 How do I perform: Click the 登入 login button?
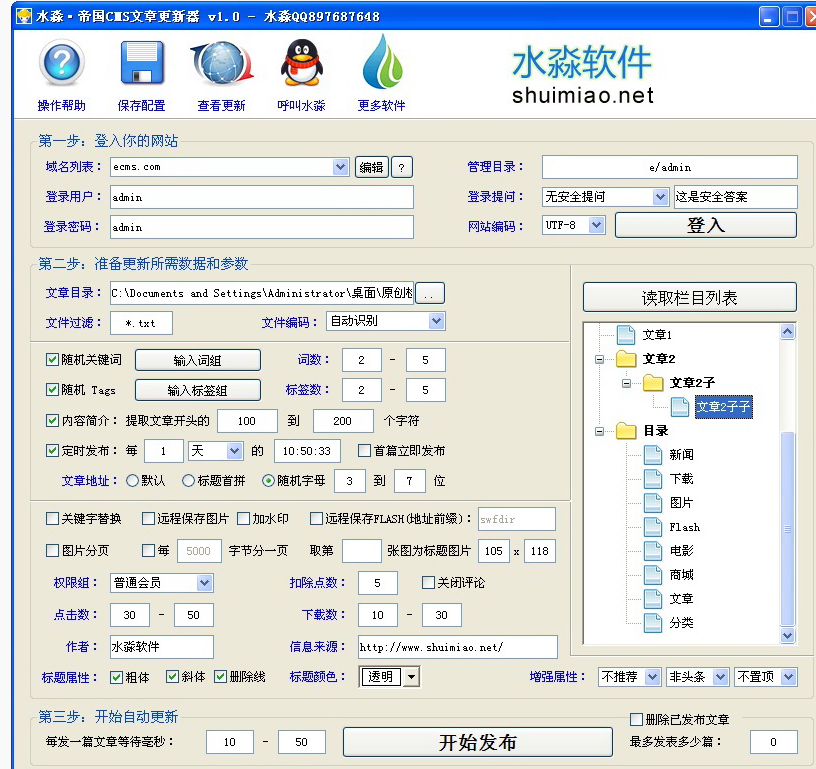(706, 225)
